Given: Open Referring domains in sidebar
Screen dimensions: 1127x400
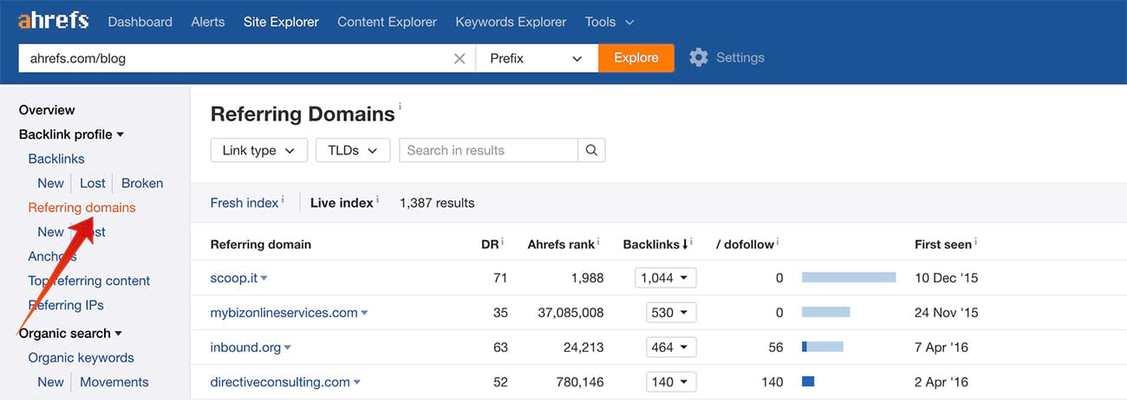Looking at the screenshot, I should coord(82,208).
